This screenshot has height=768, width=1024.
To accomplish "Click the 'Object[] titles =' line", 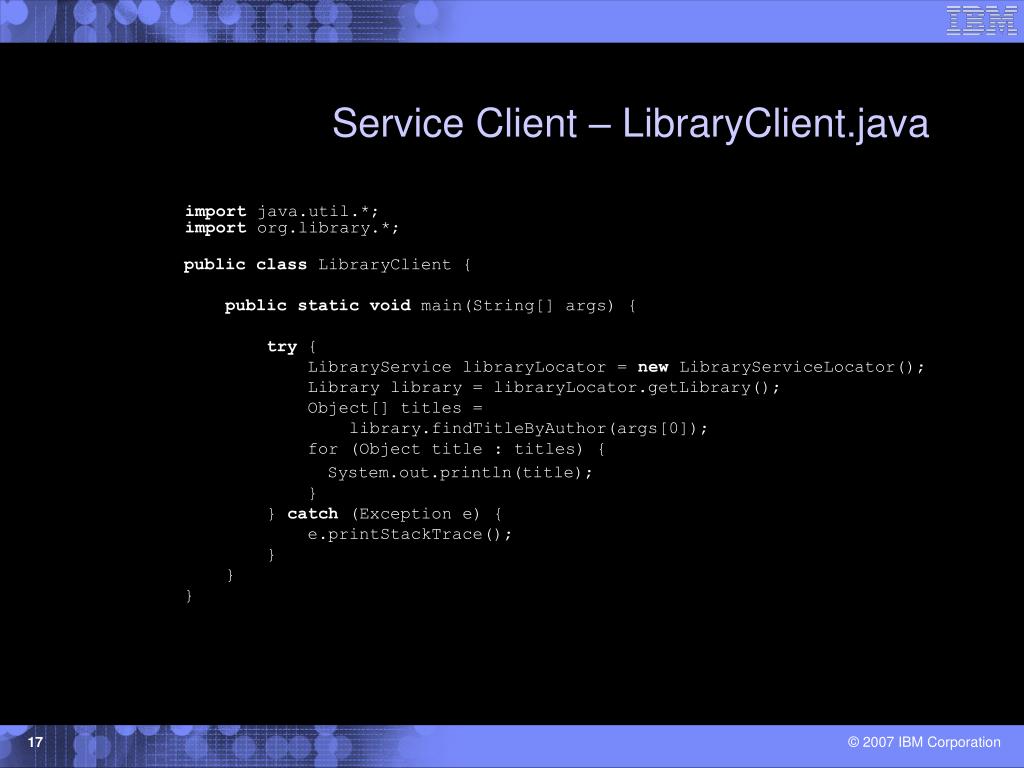I will click(394, 408).
